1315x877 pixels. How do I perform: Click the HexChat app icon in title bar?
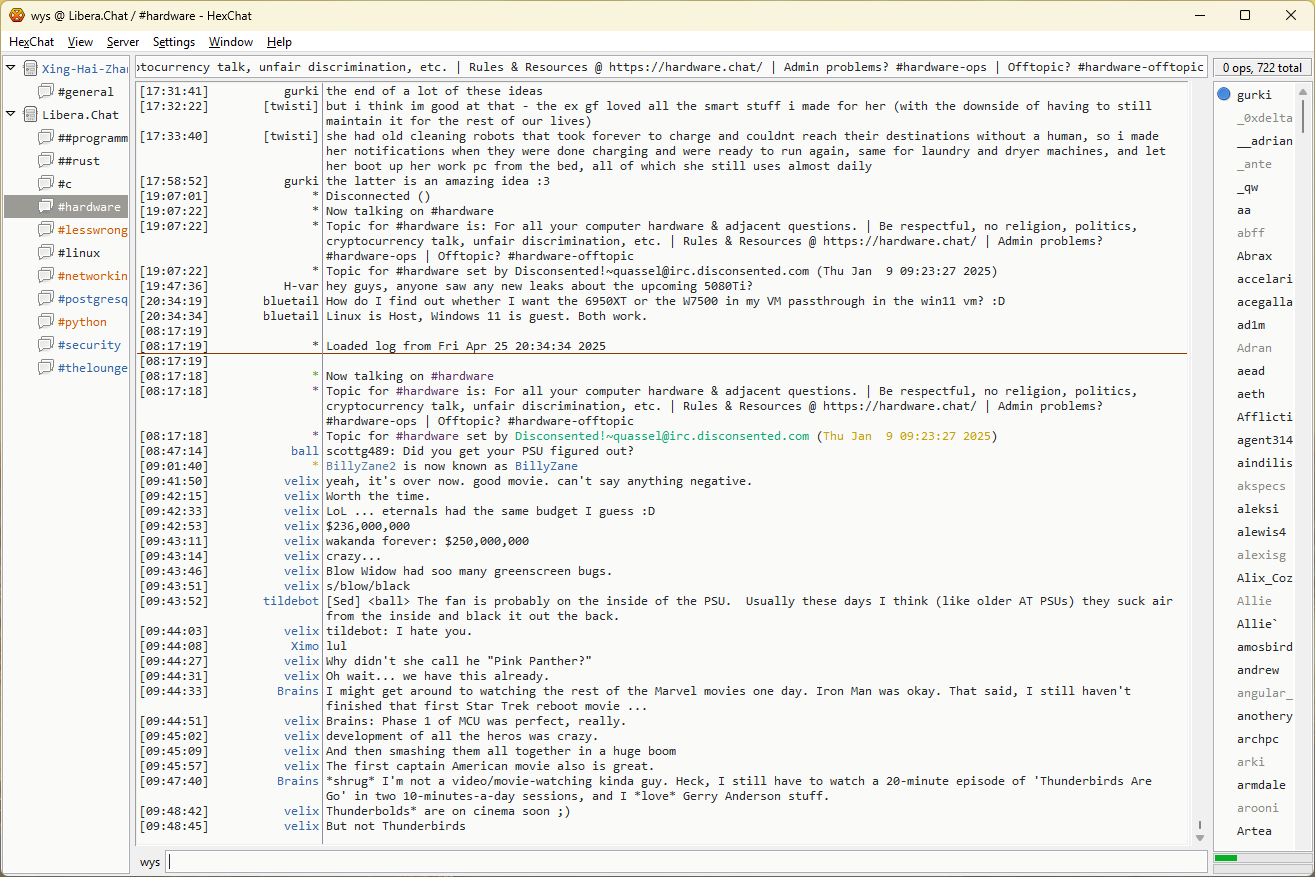(16, 15)
